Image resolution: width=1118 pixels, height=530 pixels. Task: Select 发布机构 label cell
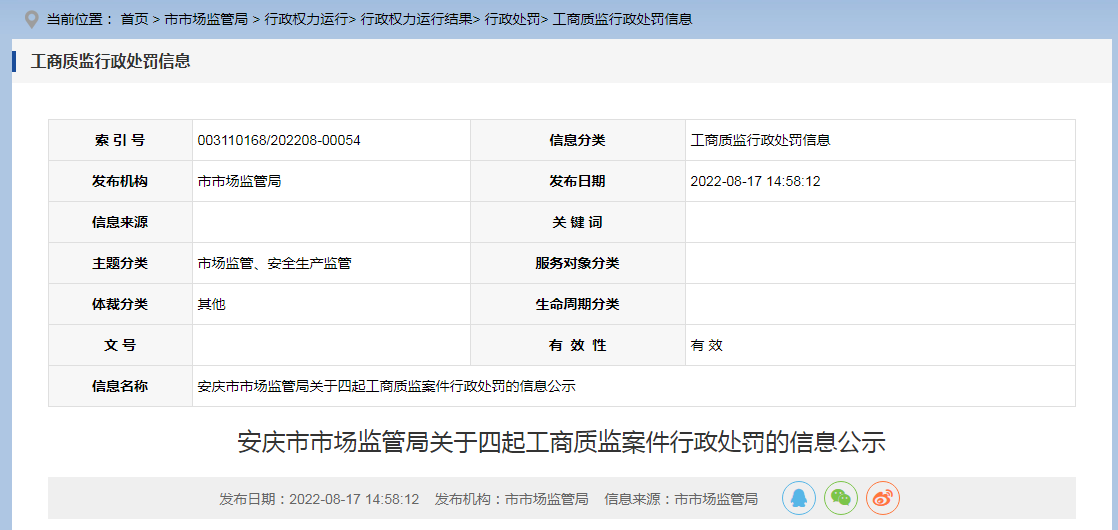120,181
